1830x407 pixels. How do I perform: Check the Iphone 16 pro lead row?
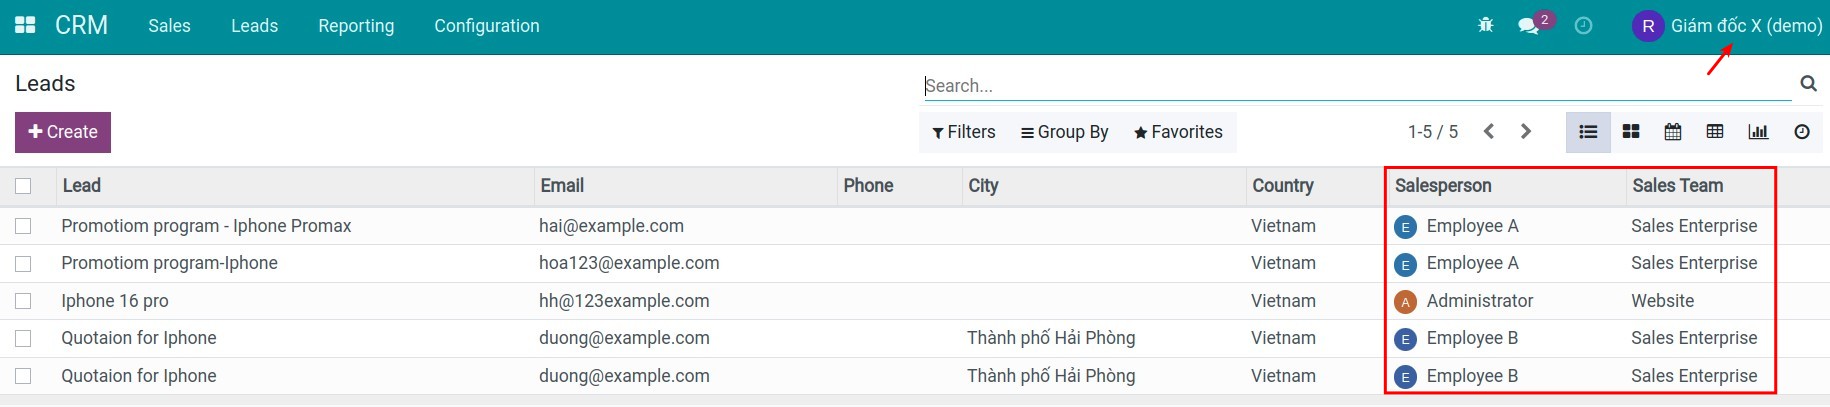[x=23, y=301]
